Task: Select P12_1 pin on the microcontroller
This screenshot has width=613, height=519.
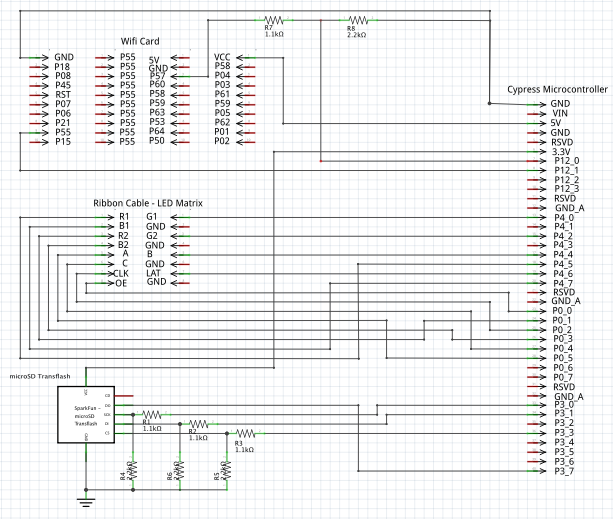Action: pos(566,170)
